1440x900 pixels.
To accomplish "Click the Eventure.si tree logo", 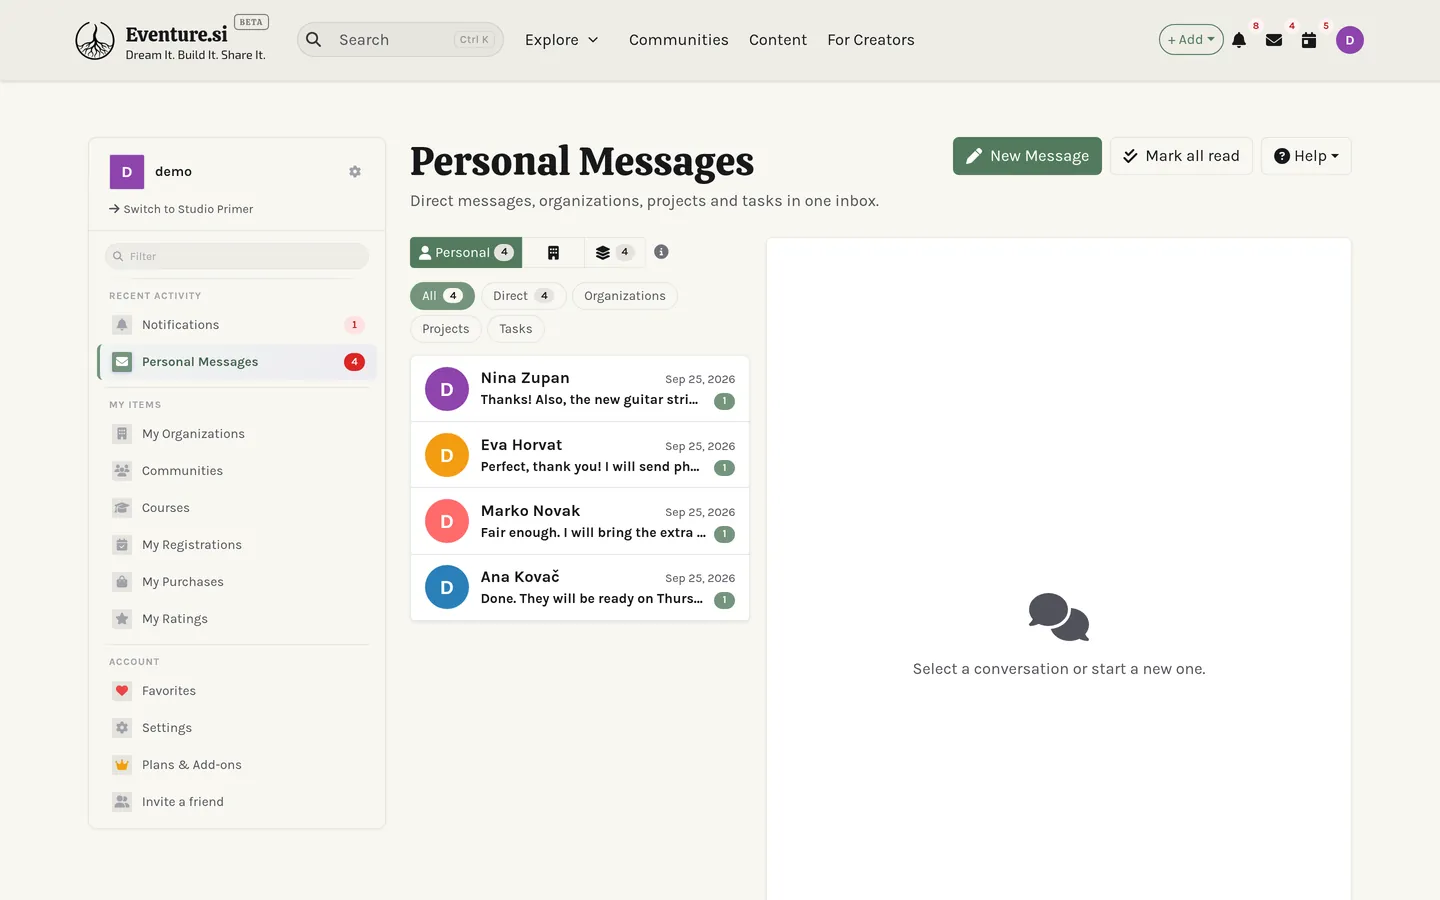I will (95, 40).
